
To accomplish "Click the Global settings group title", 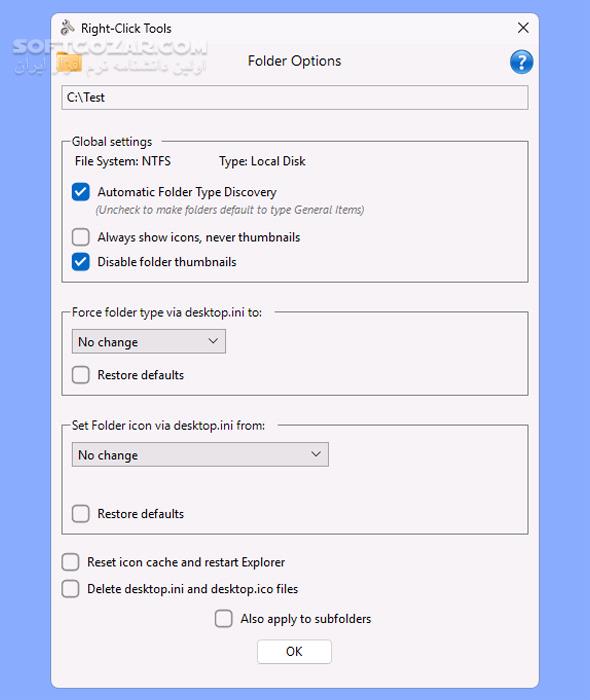I will click(112, 142).
